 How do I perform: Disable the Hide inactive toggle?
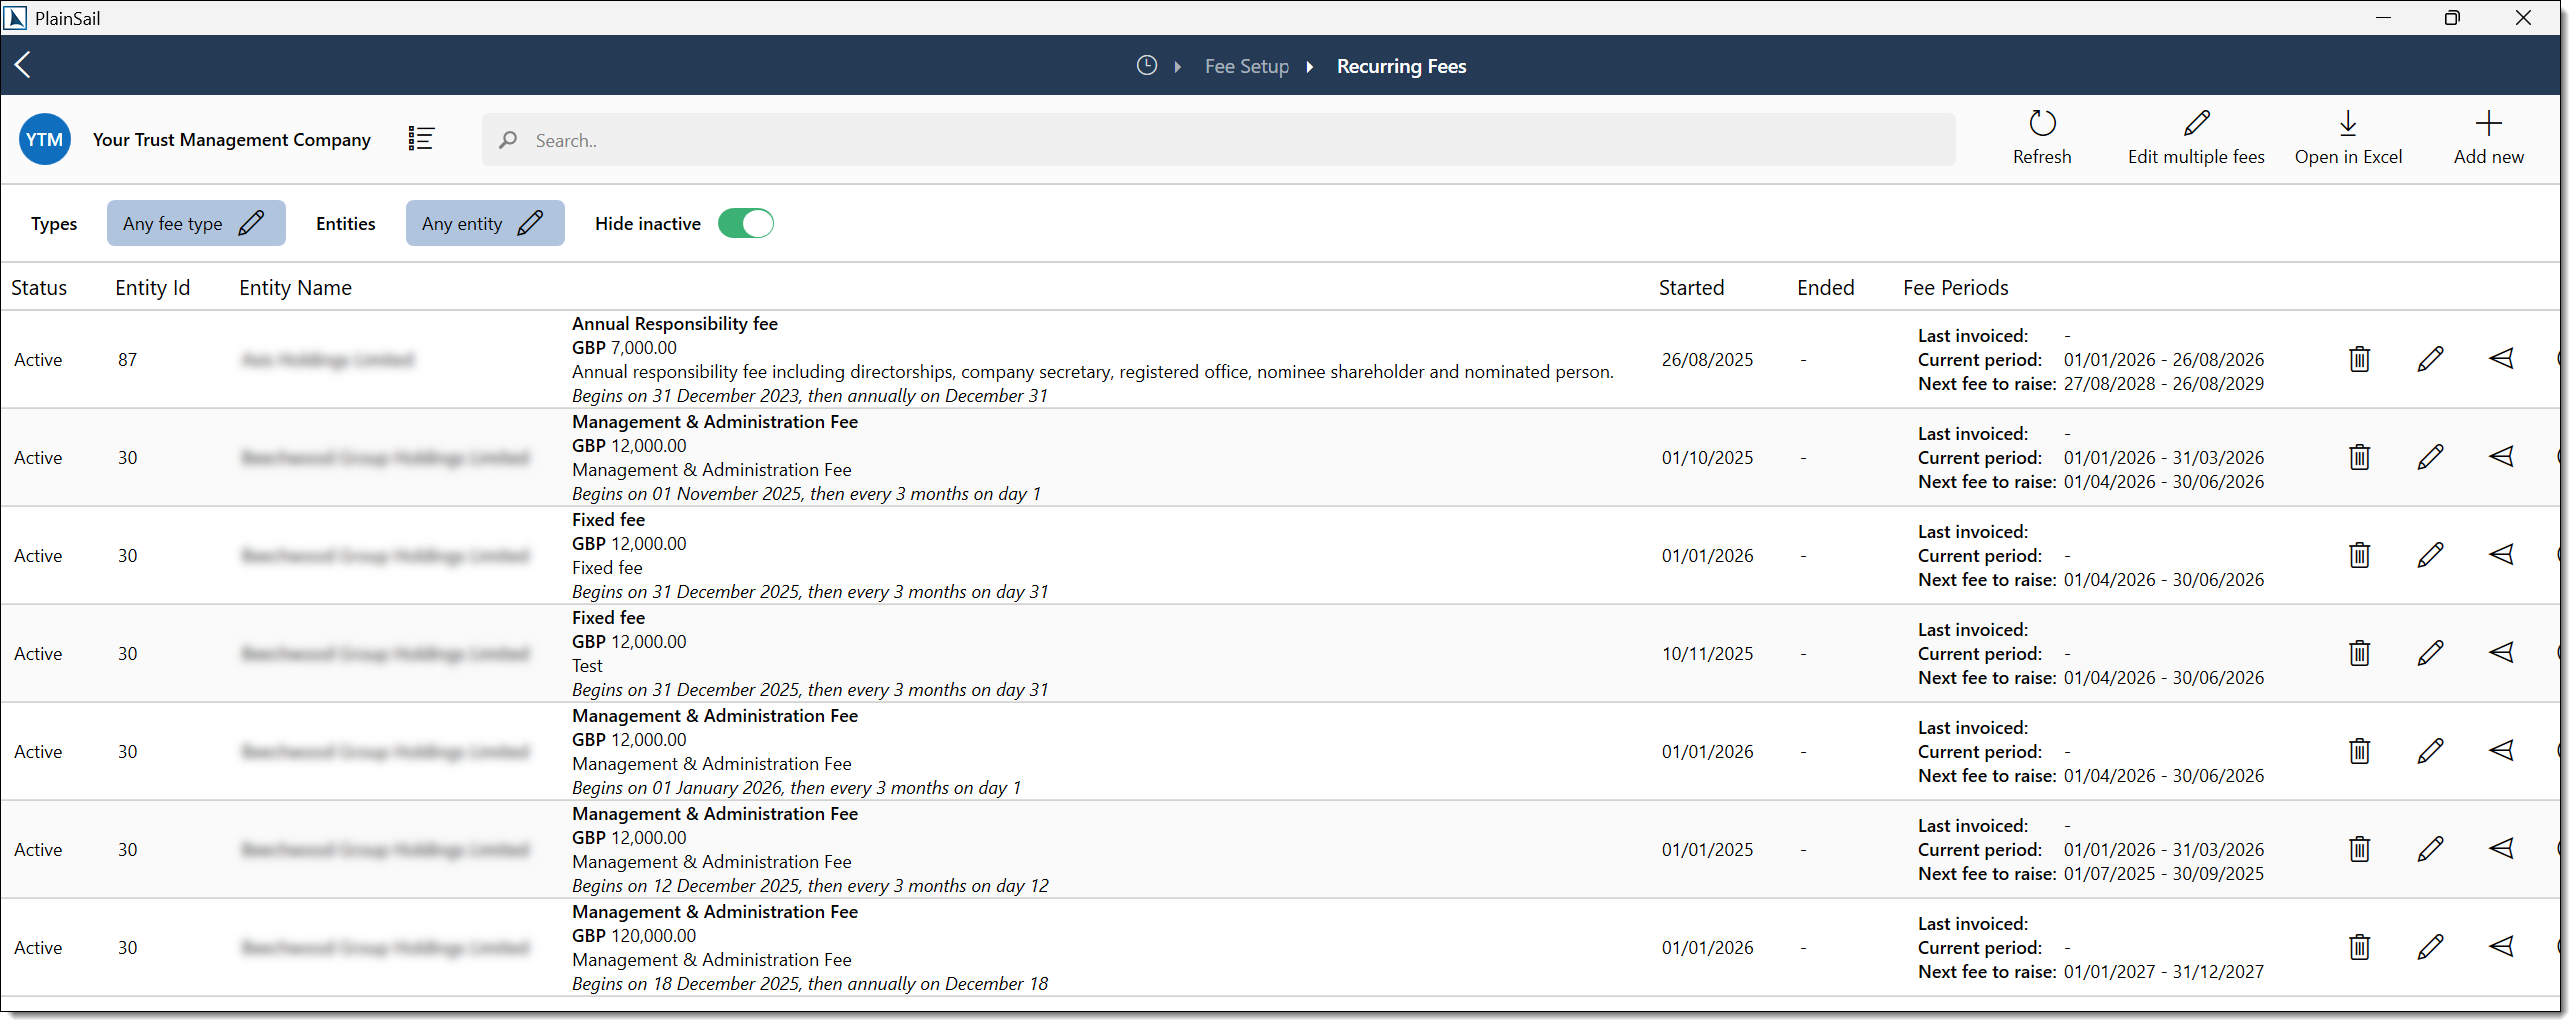coord(746,223)
